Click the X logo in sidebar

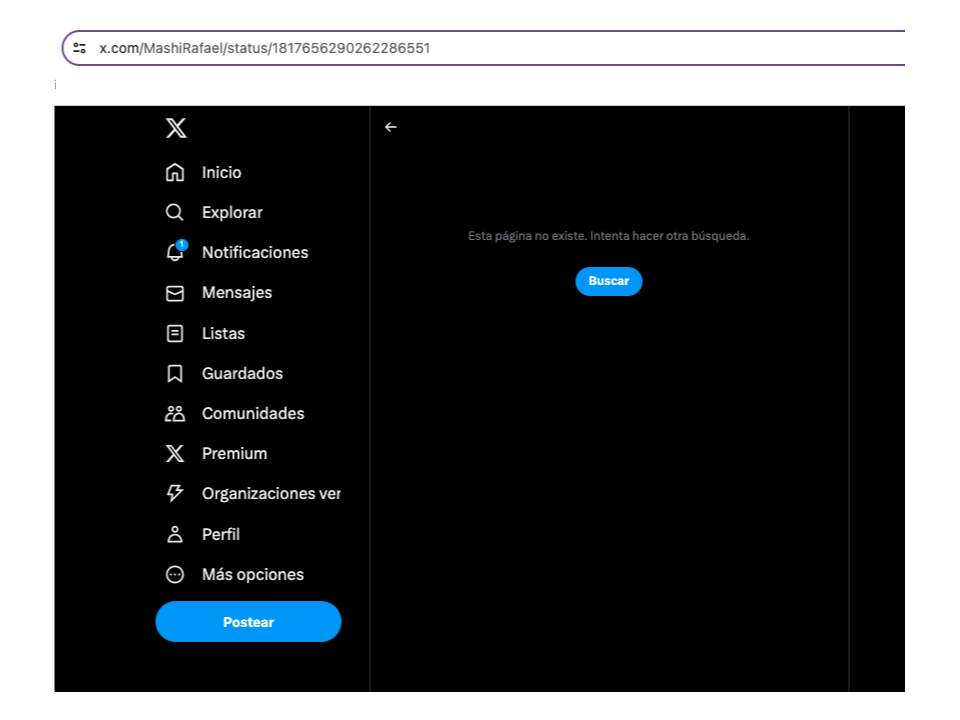(175, 128)
